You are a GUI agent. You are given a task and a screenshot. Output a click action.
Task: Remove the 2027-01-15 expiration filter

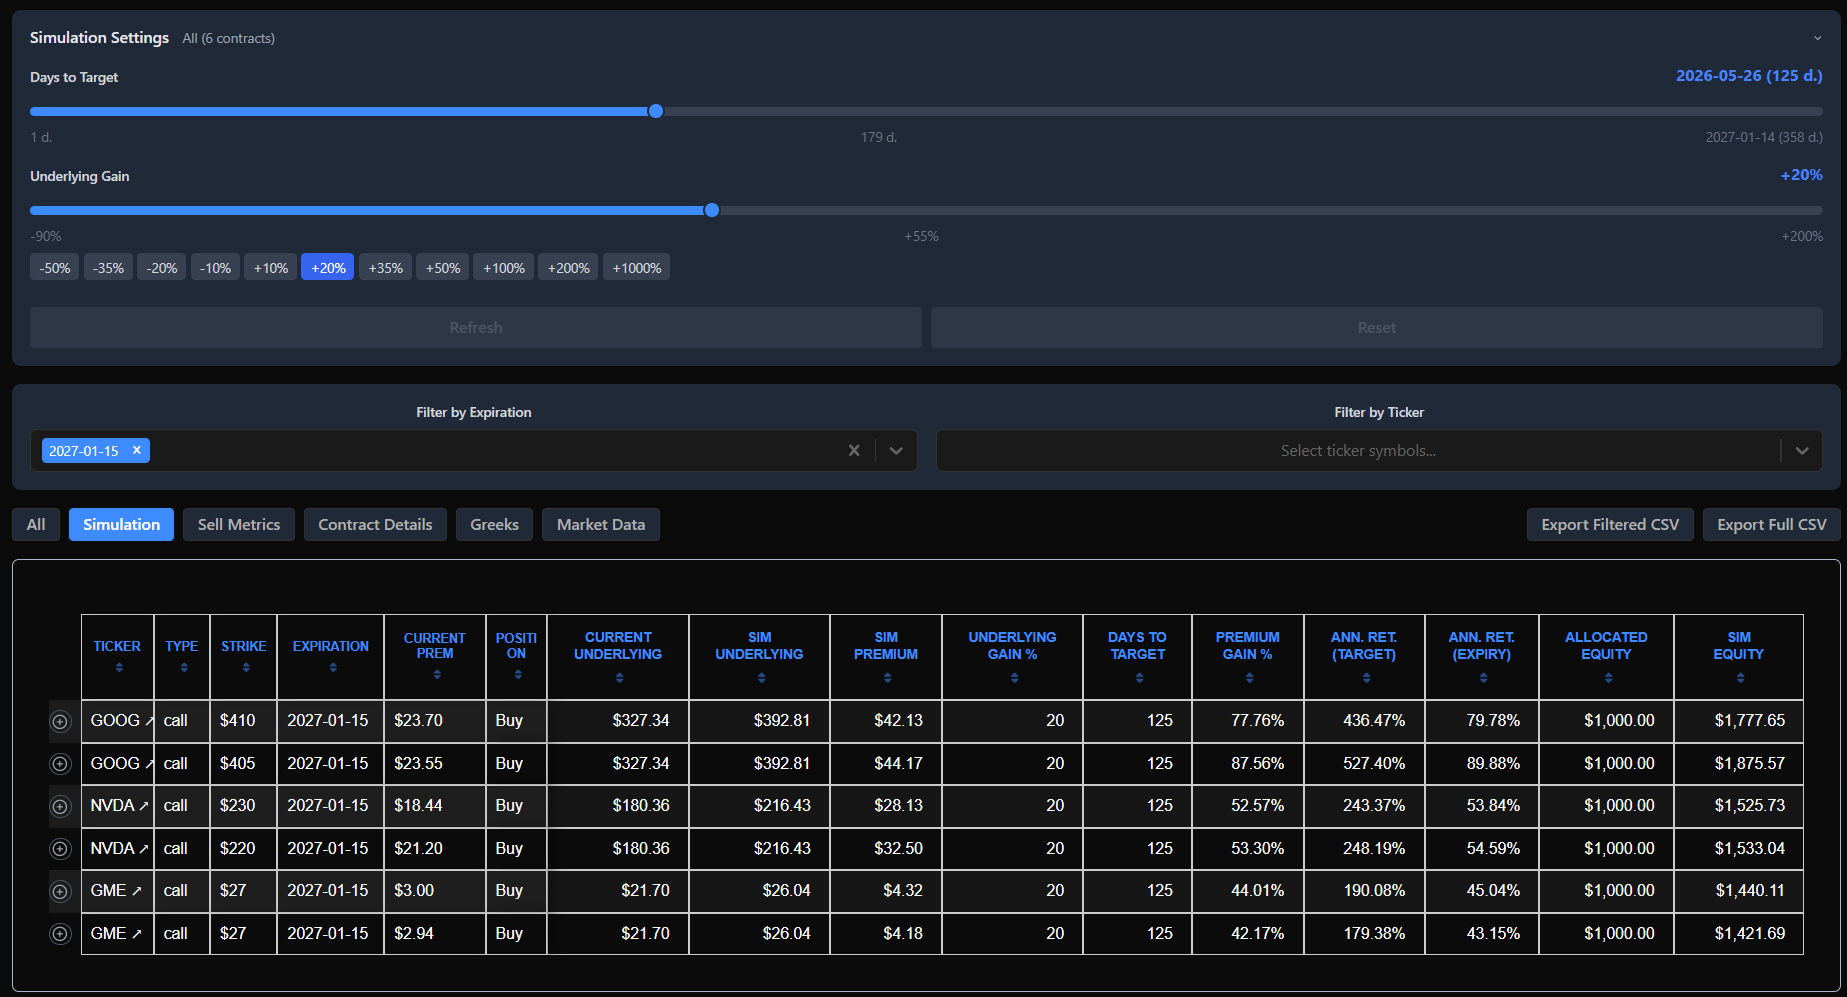[137, 450]
